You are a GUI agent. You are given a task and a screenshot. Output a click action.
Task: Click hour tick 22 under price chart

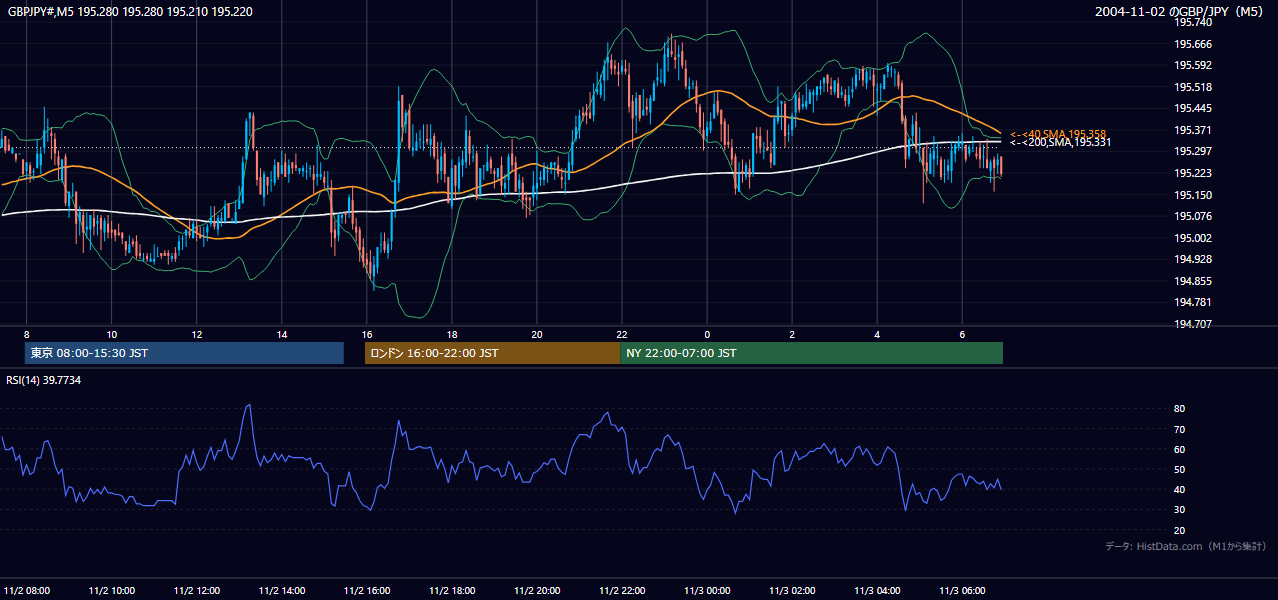622,334
